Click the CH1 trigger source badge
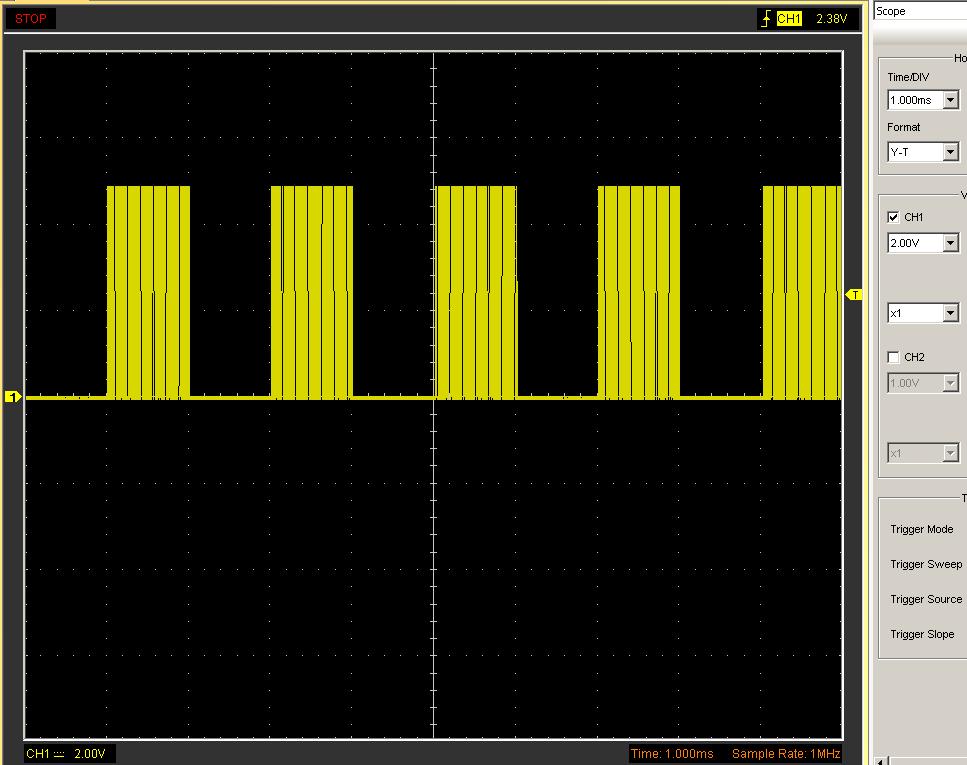 coord(789,19)
